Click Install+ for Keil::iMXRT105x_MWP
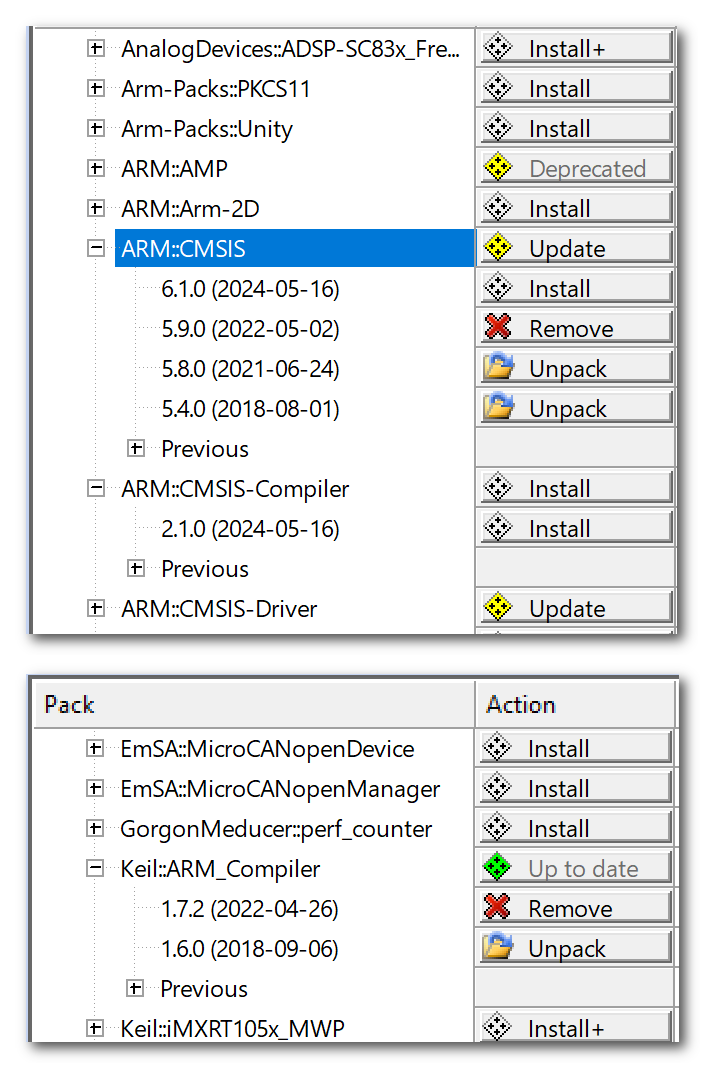The width and height of the screenshot is (705, 1068). (575, 1027)
